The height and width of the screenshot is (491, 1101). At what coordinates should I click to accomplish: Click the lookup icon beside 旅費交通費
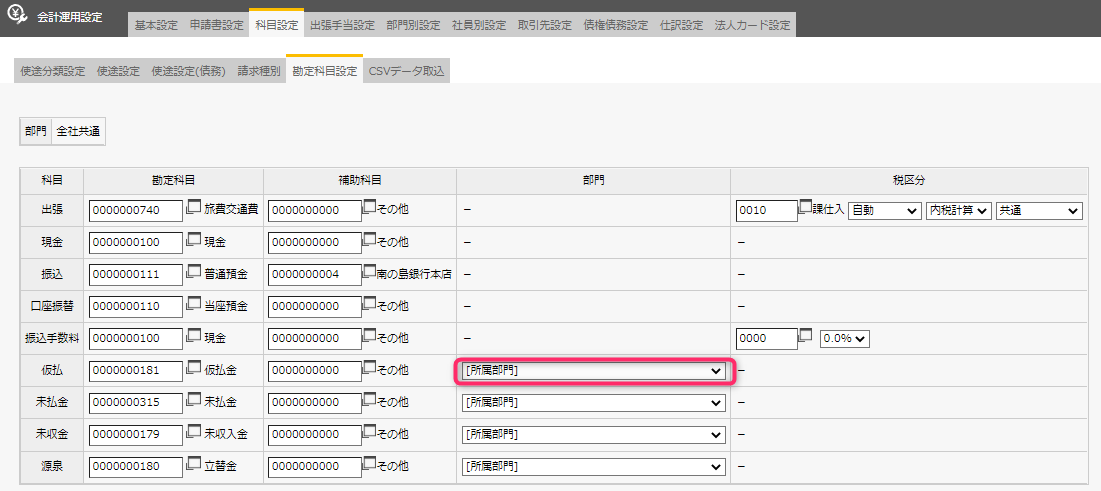point(194,208)
